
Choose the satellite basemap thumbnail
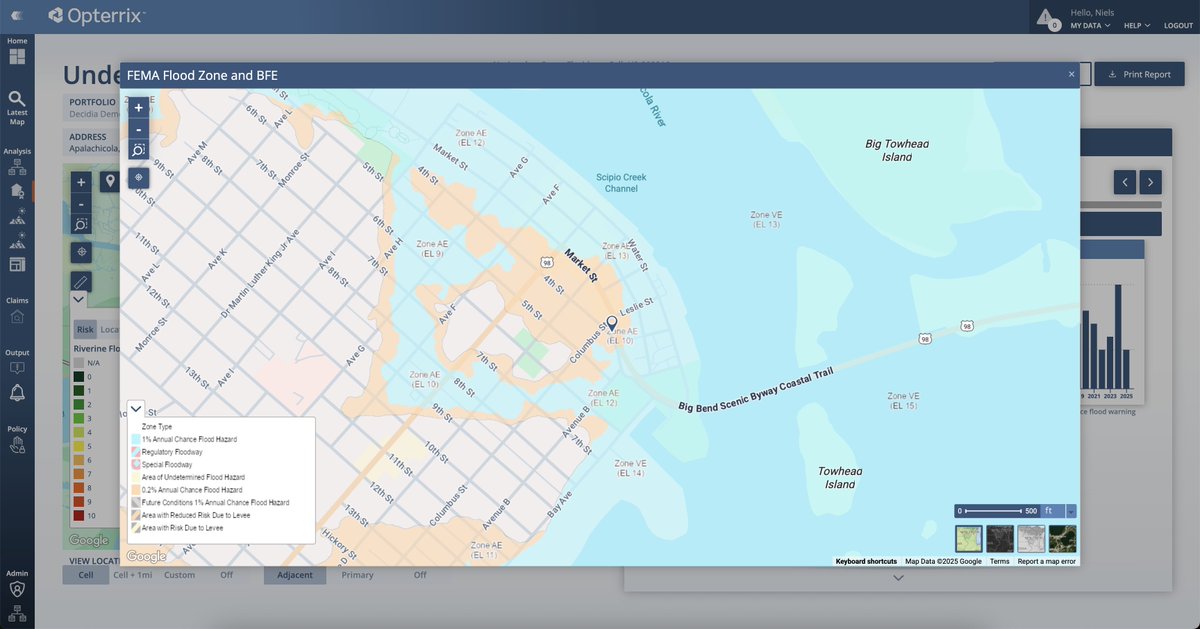(x=1063, y=539)
